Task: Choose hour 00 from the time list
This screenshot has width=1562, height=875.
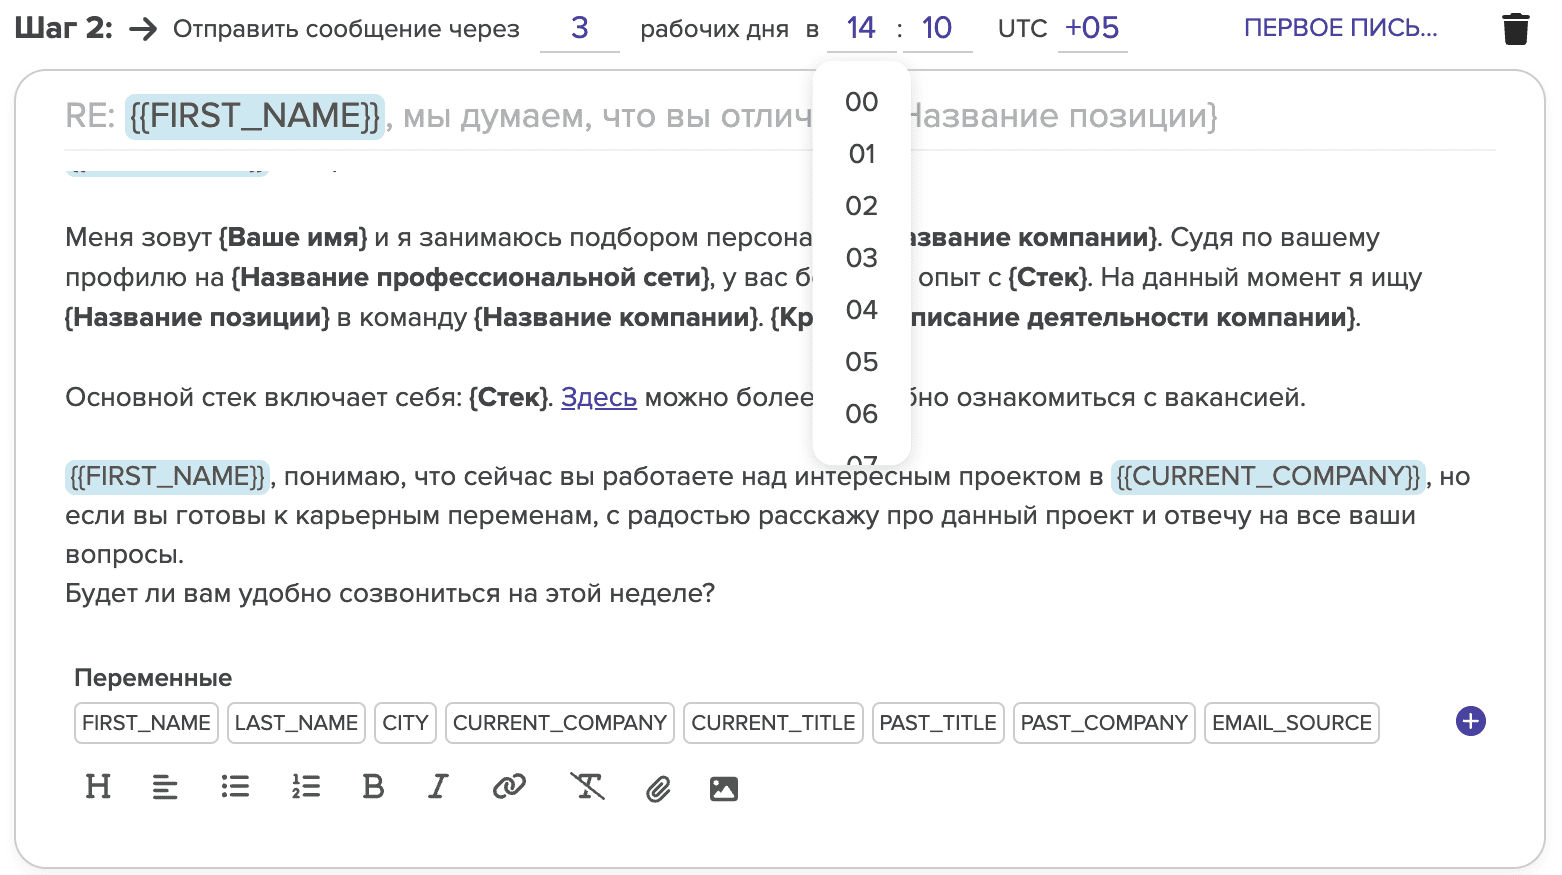Action: (x=861, y=102)
